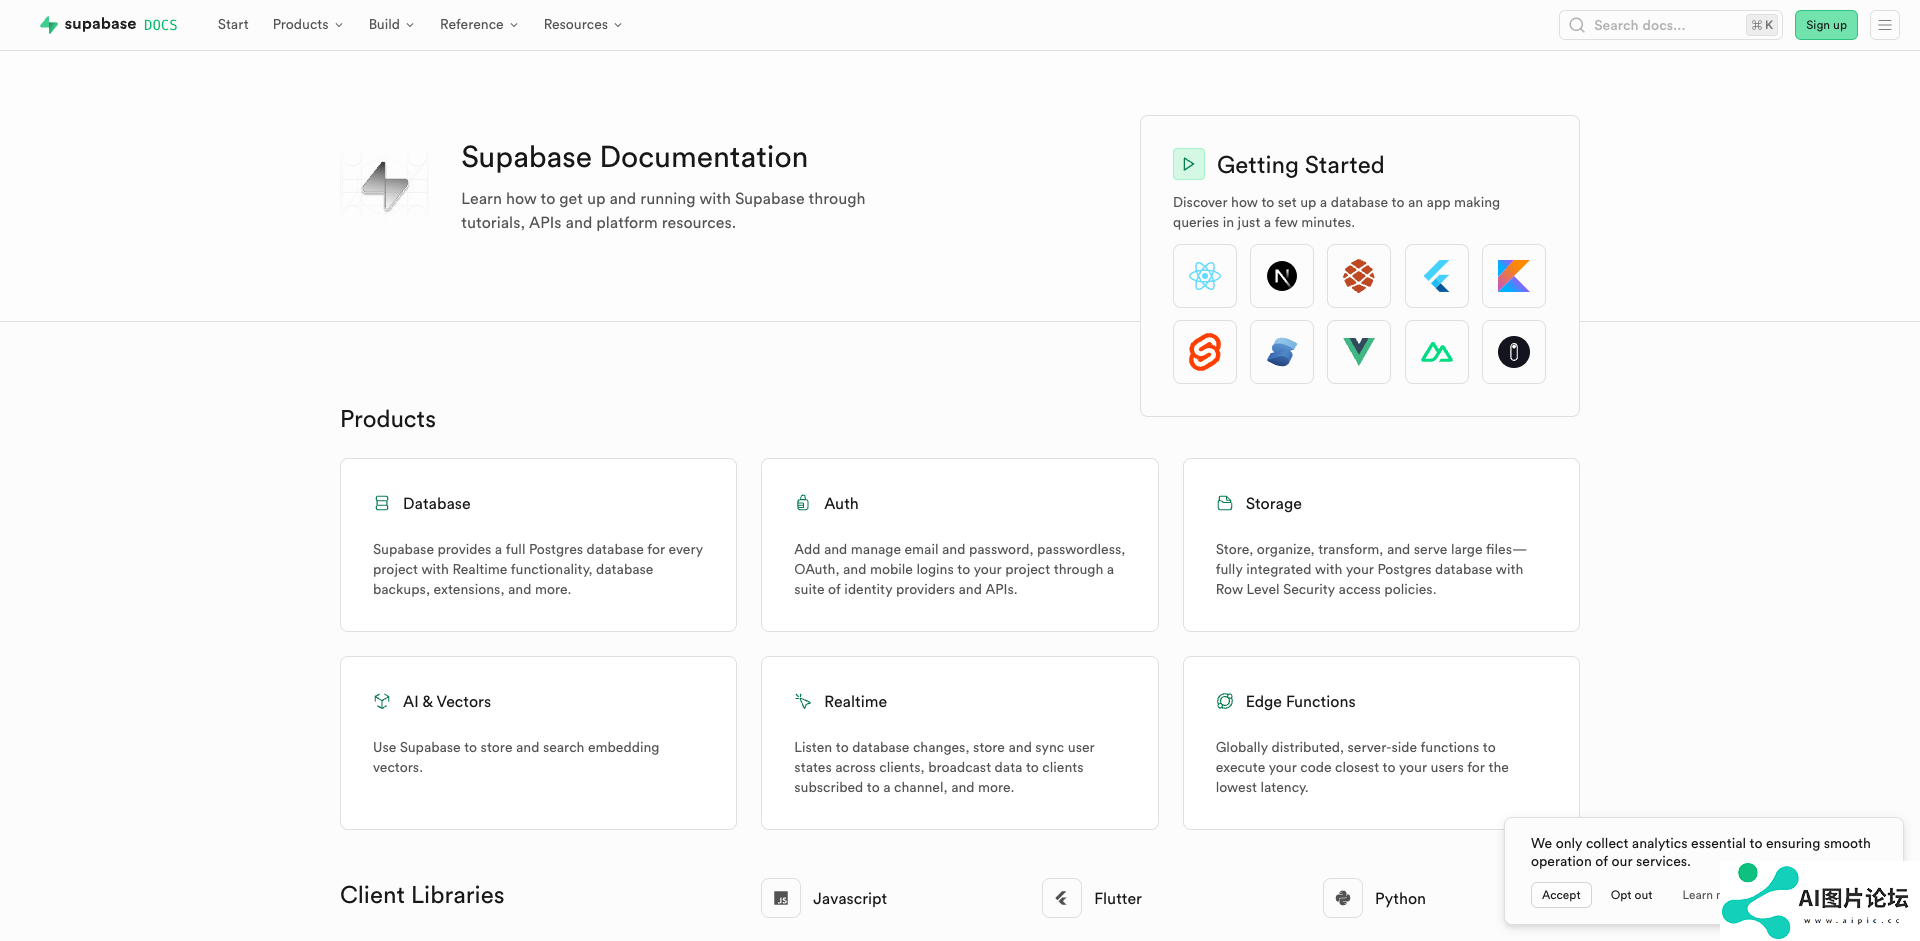Expand the Products dropdown menu
The height and width of the screenshot is (941, 1920).
[308, 24]
